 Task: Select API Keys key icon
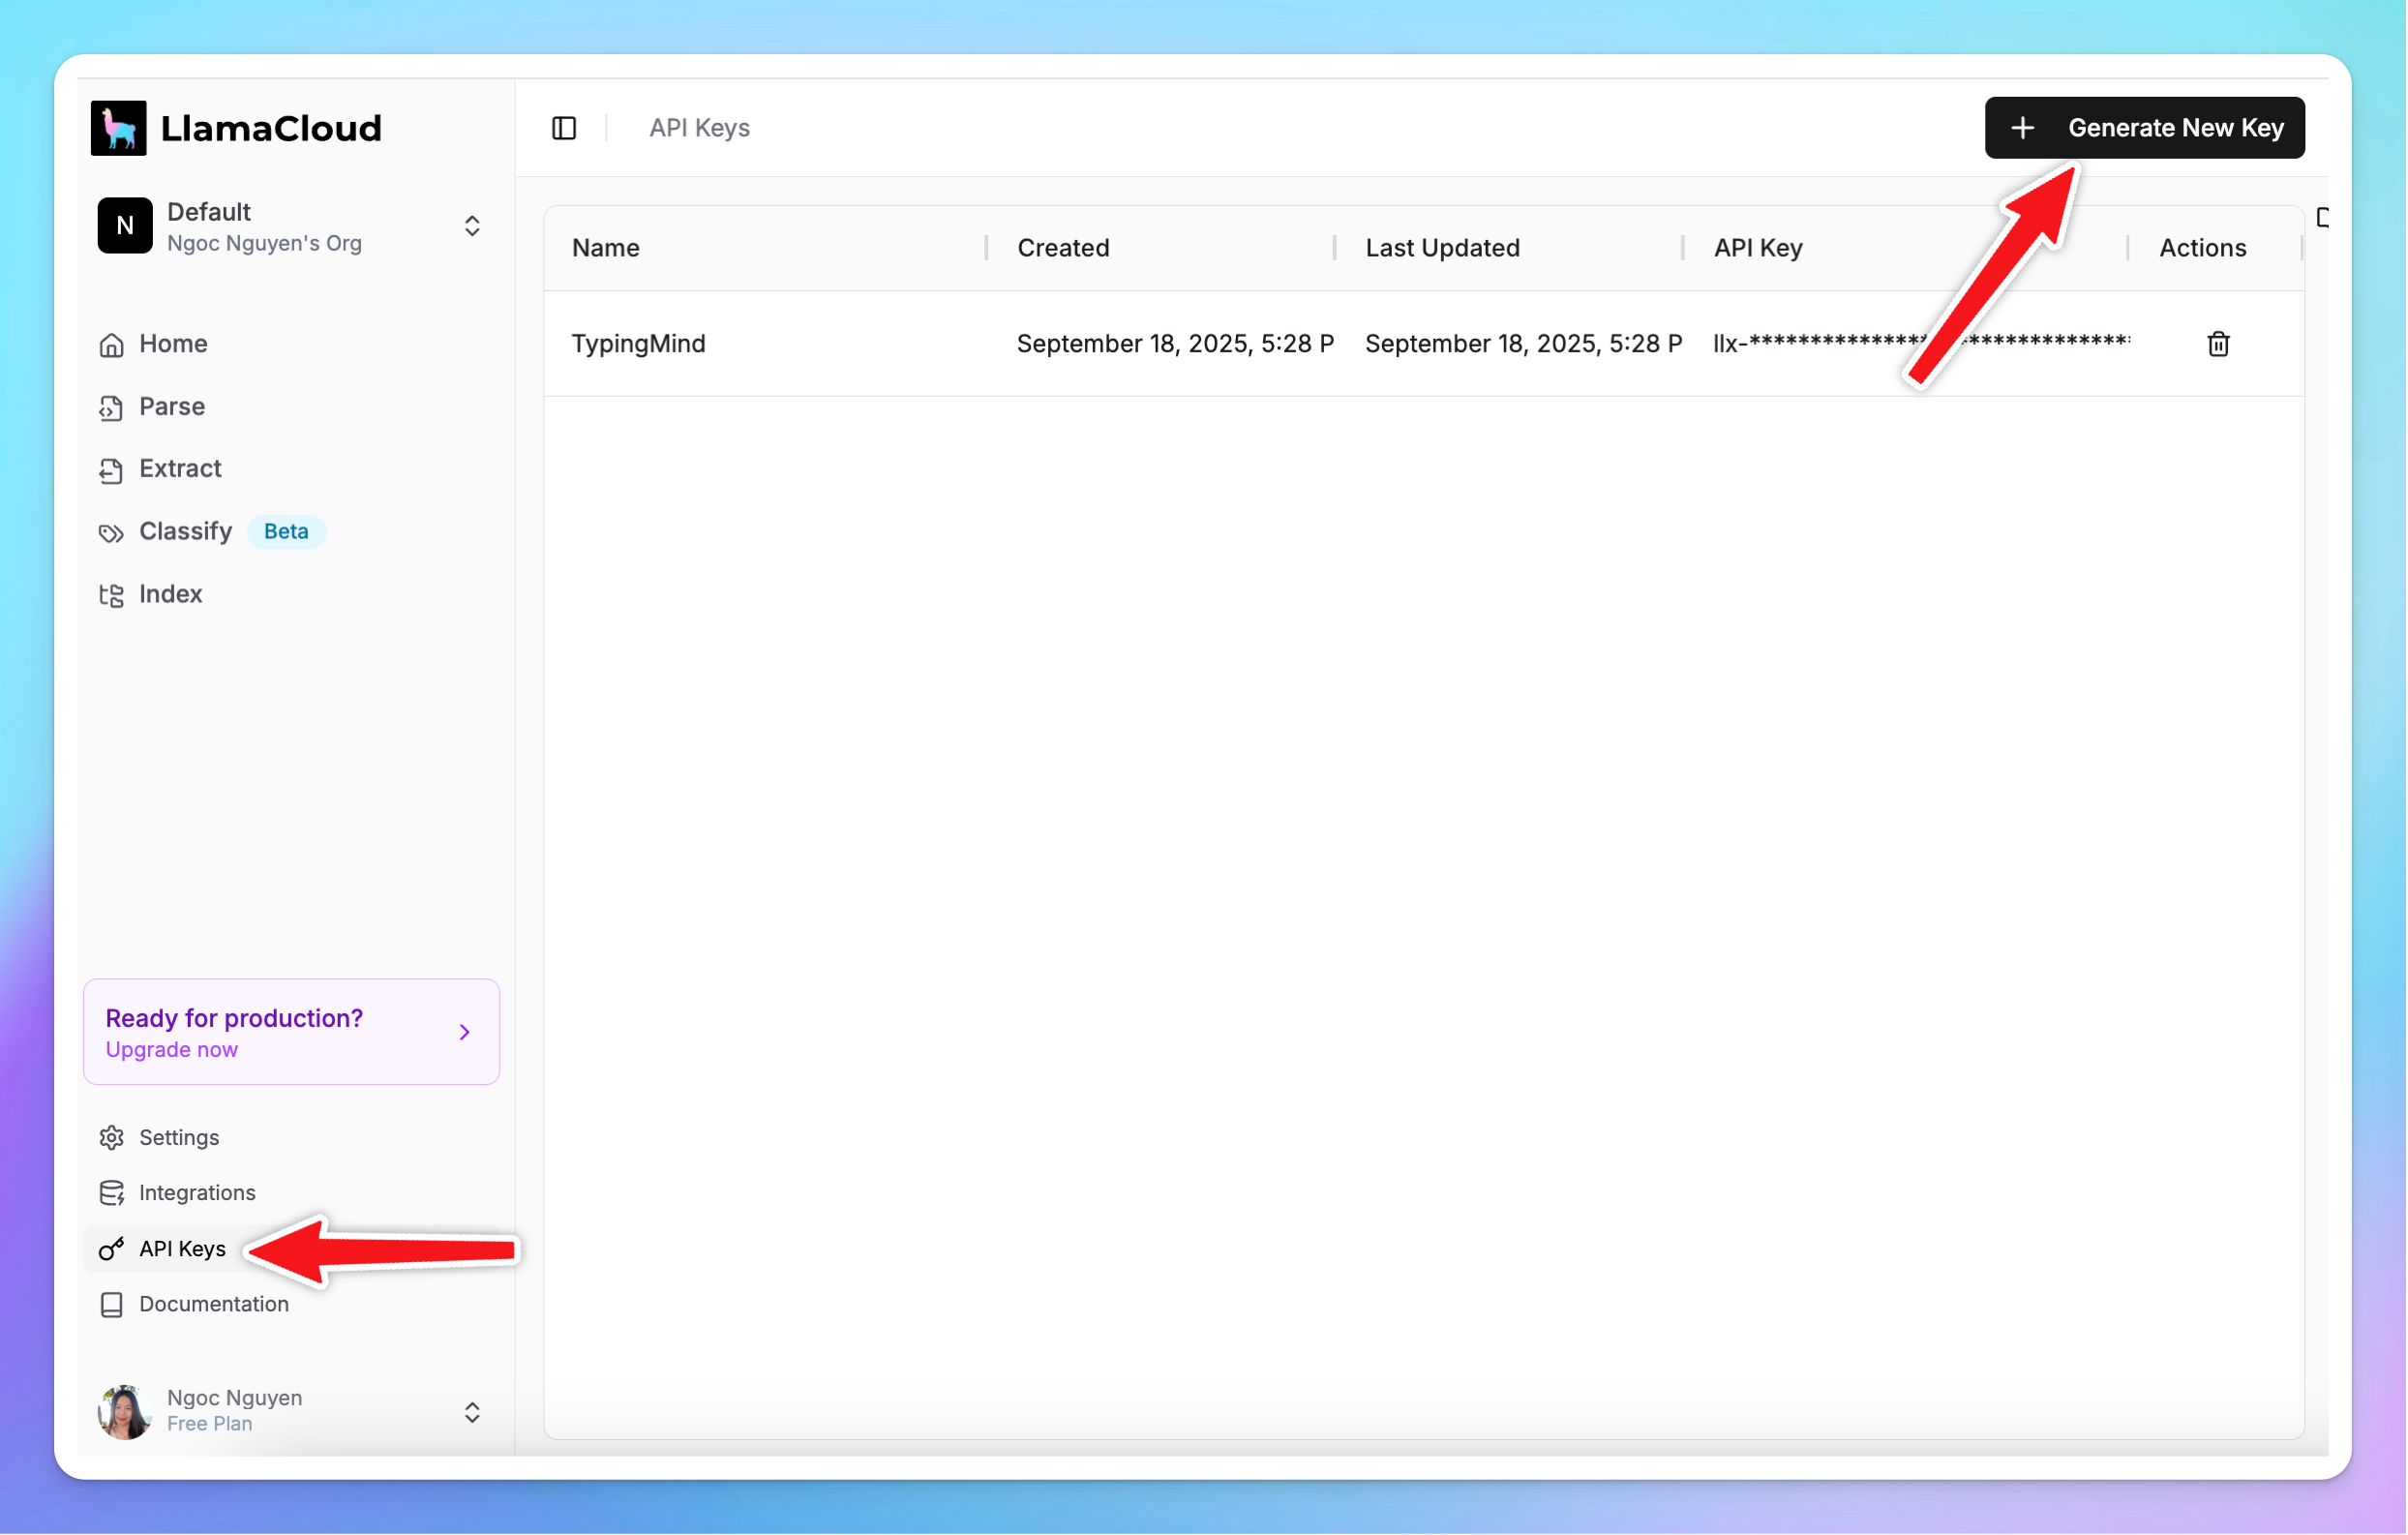pyautogui.click(x=111, y=1248)
